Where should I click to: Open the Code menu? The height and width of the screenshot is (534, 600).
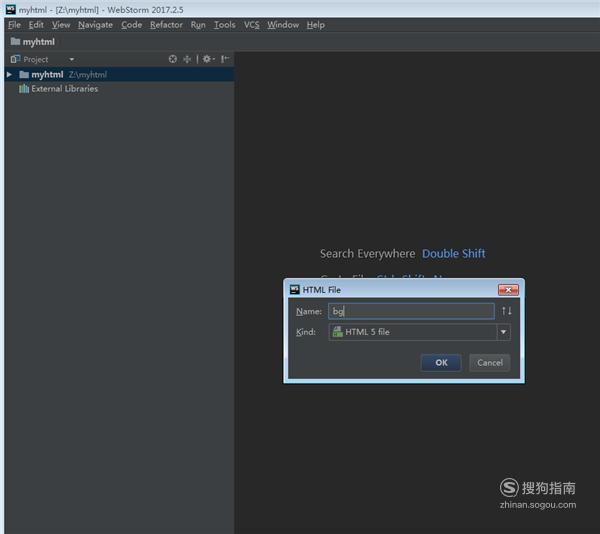tap(132, 25)
